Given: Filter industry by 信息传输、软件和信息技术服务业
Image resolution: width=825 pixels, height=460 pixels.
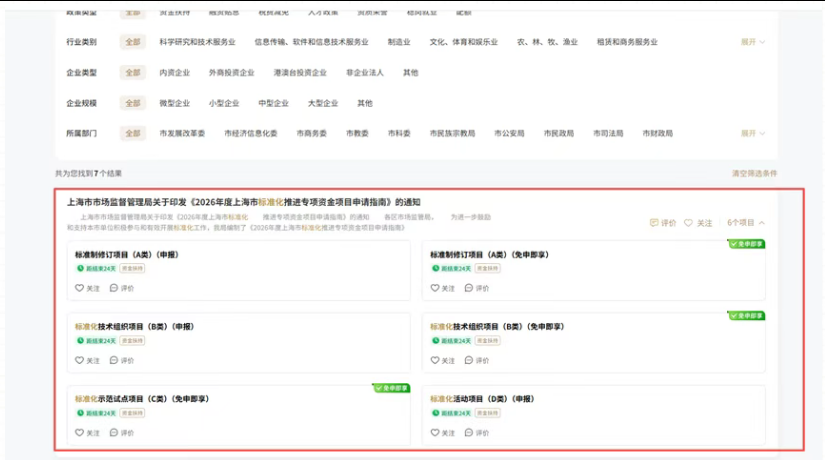Looking at the screenshot, I should coord(311,42).
